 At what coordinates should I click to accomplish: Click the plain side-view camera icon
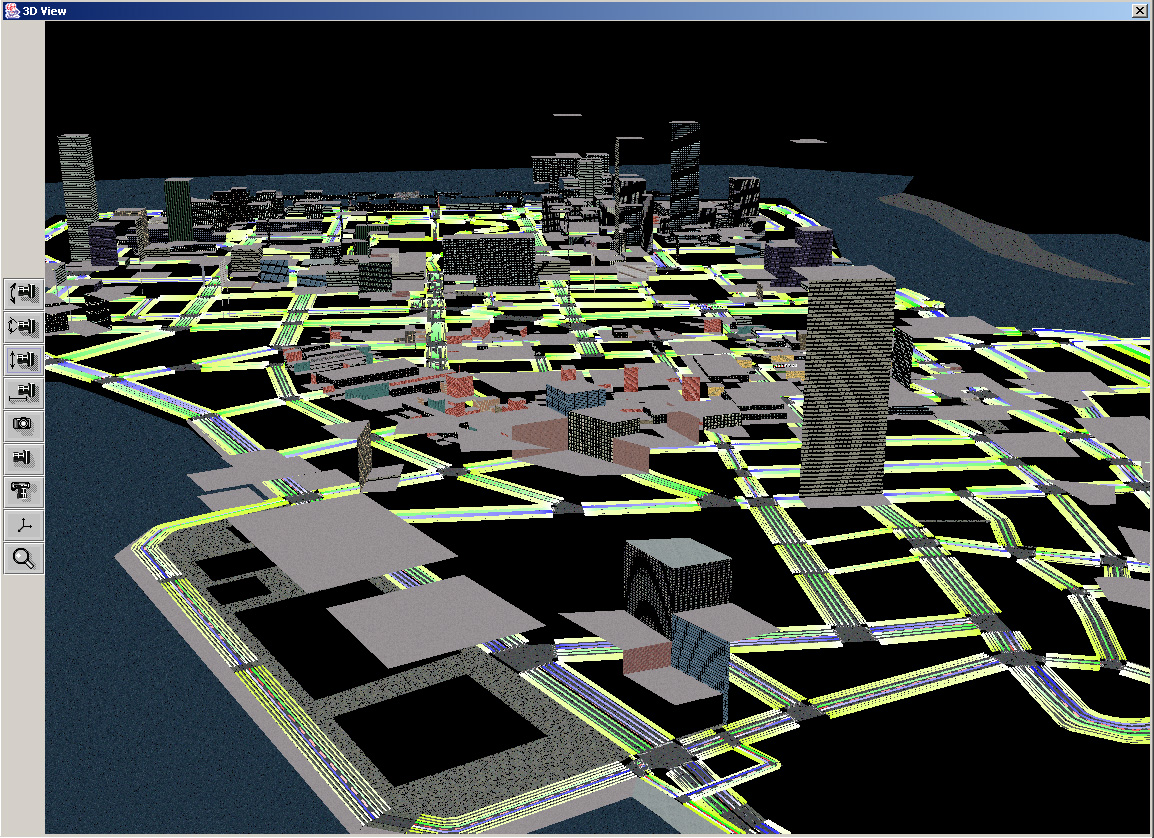tap(23, 459)
